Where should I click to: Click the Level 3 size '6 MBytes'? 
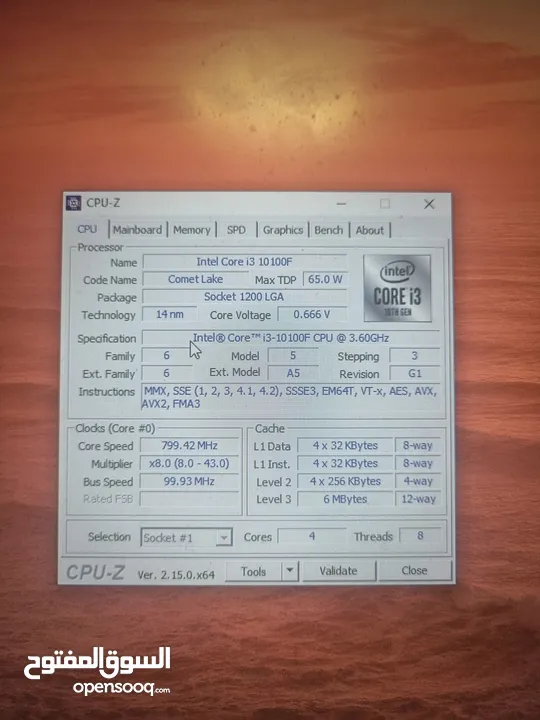(345, 499)
